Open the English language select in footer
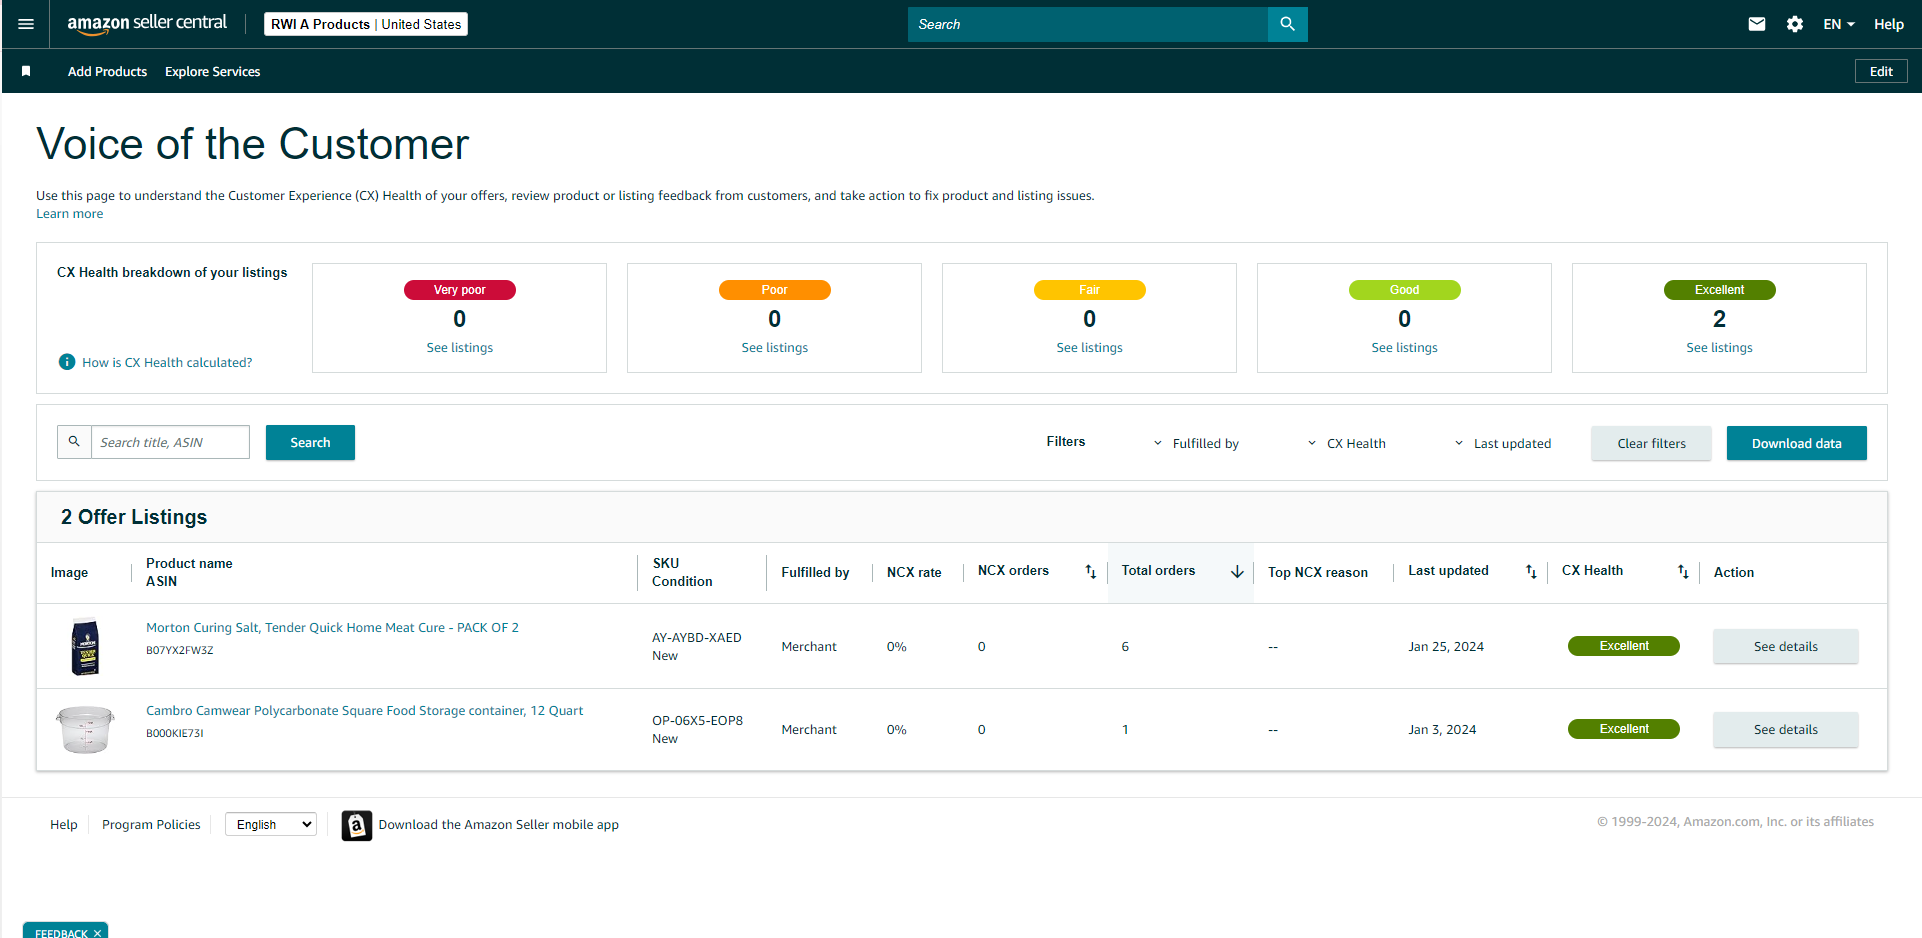This screenshot has height=938, width=1922. [x=271, y=825]
